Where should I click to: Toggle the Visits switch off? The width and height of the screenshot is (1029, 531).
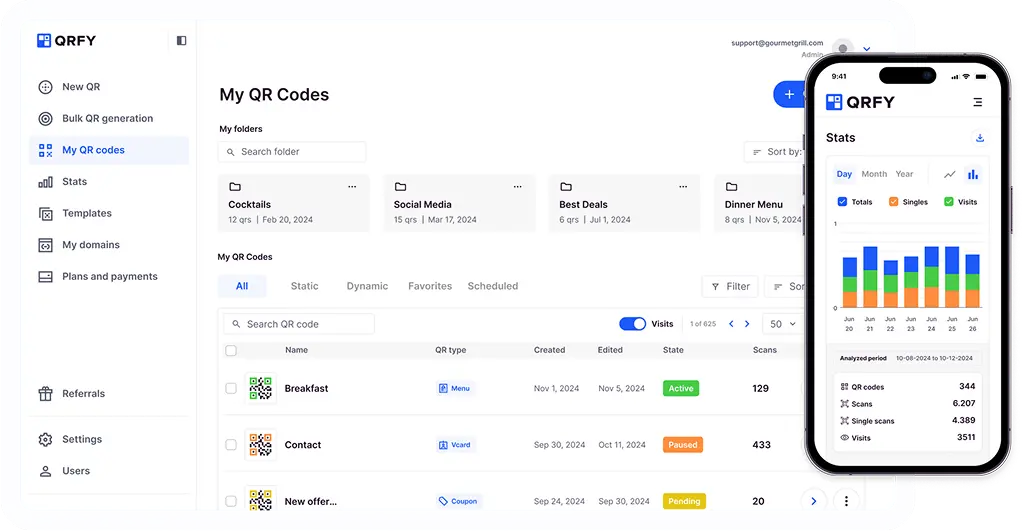[632, 324]
